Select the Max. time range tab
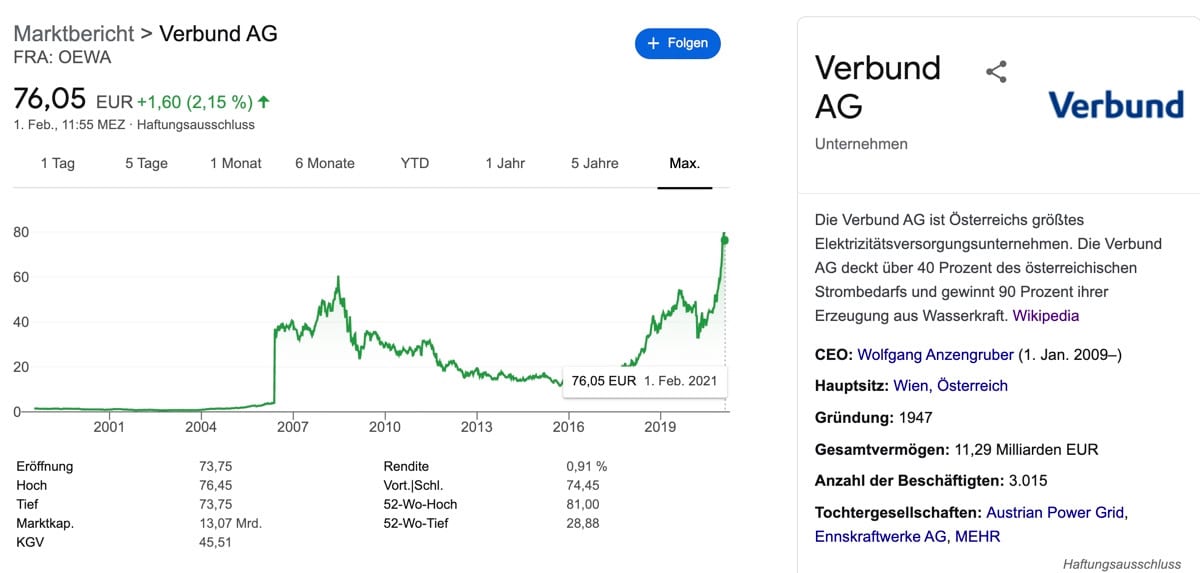The height and width of the screenshot is (573, 1200). 685,163
